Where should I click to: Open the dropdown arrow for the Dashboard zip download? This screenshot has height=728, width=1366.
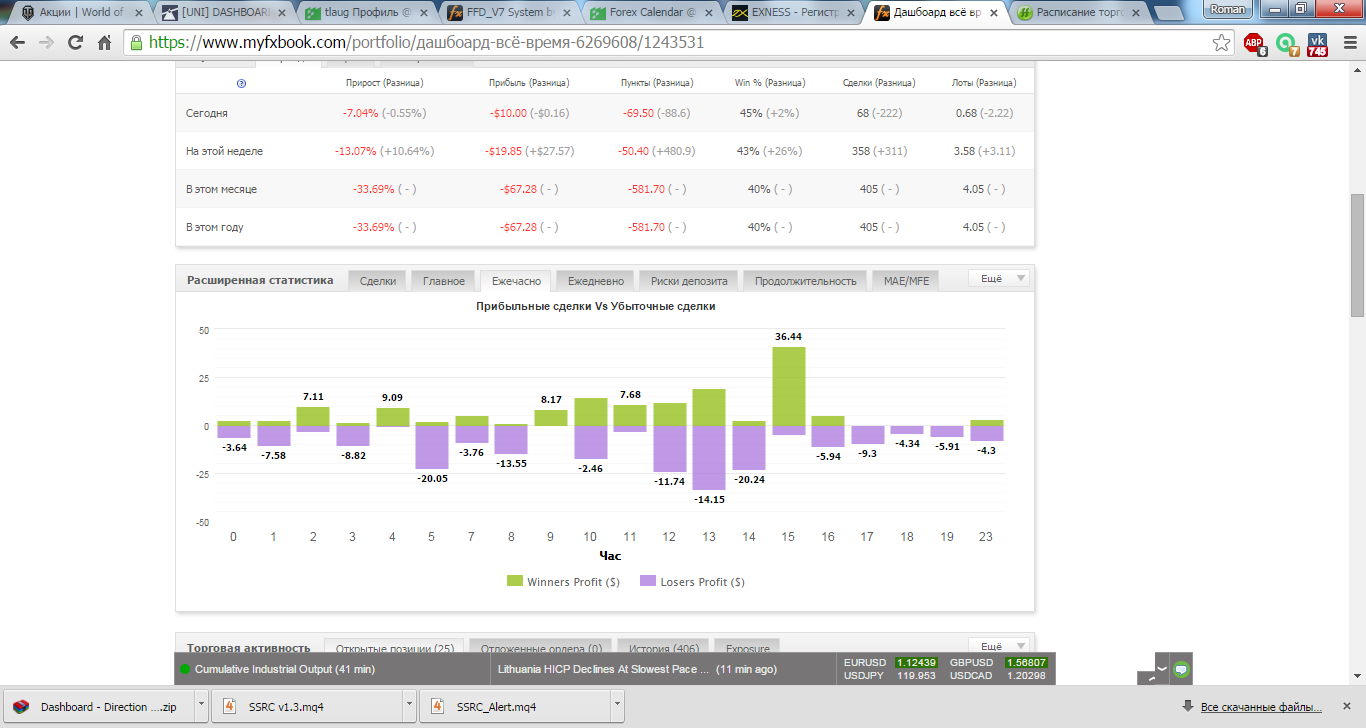click(x=201, y=706)
